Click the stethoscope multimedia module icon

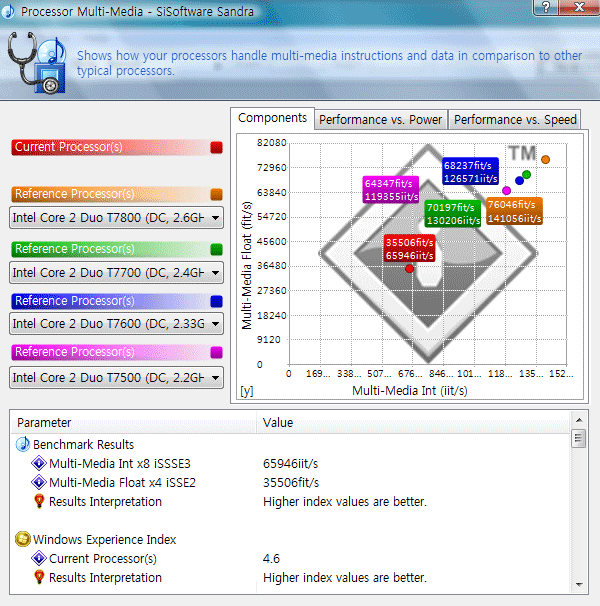tap(36, 63)
